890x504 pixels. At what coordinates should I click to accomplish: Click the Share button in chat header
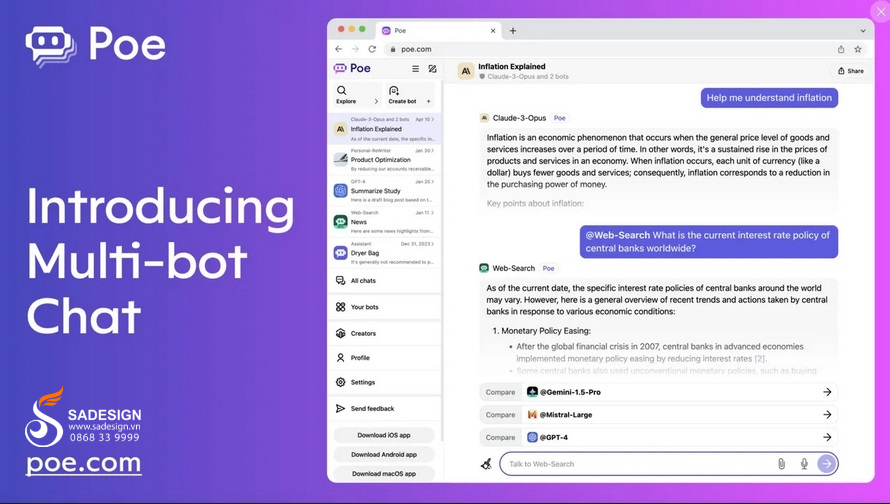(850, 71)
